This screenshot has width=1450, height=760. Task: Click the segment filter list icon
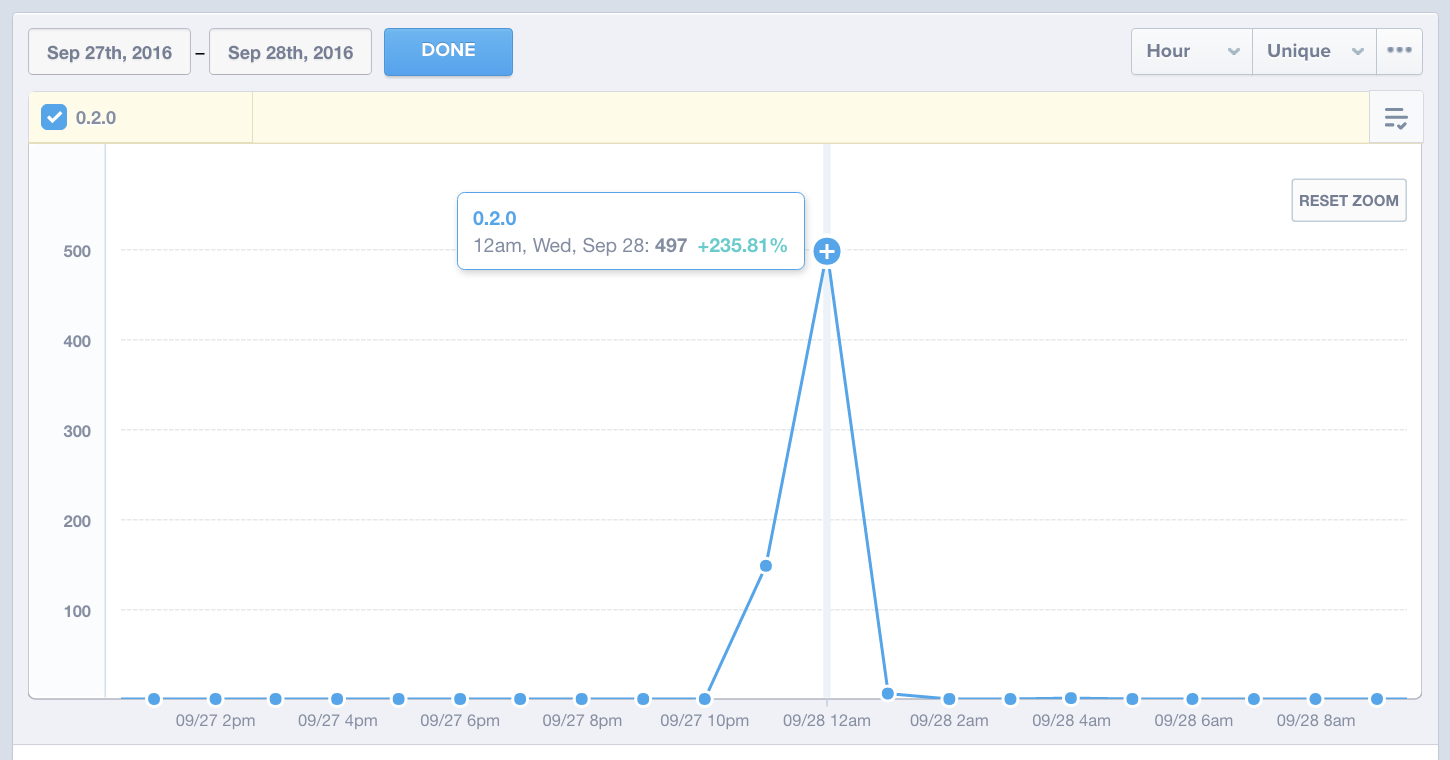click(1396, 118)
